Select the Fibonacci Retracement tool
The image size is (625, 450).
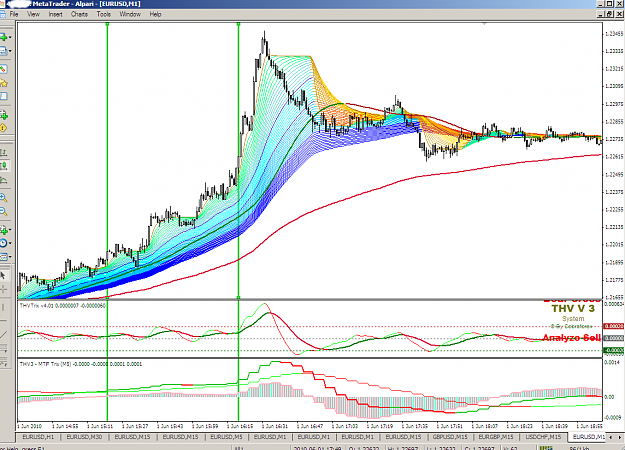(x=4, y=362)
